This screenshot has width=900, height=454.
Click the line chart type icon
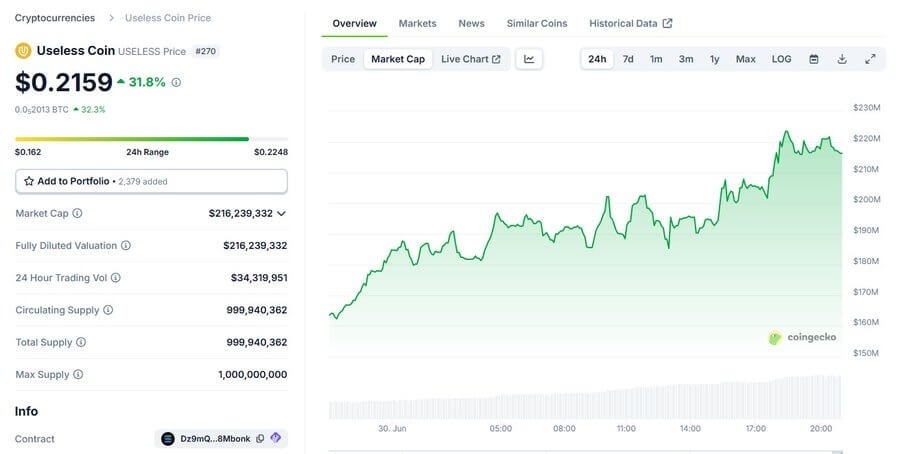tap(529, 59)
